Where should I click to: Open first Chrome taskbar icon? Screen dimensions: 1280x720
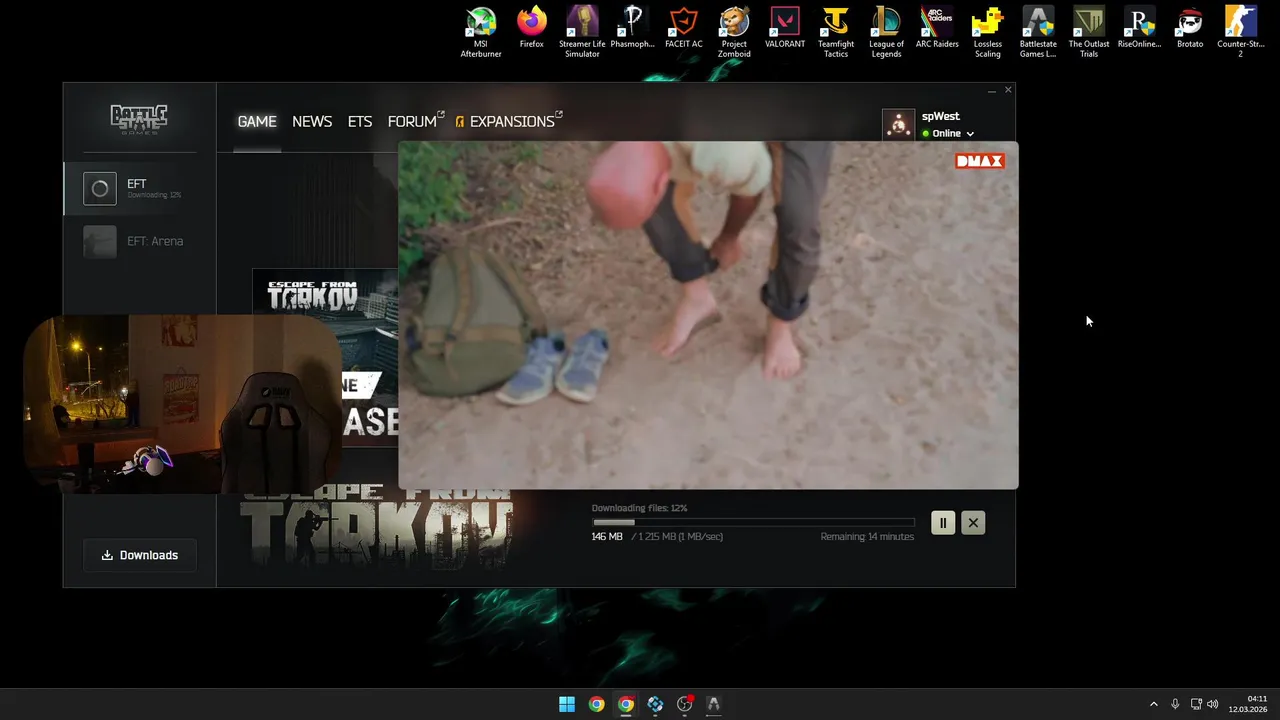pos(596,704)
